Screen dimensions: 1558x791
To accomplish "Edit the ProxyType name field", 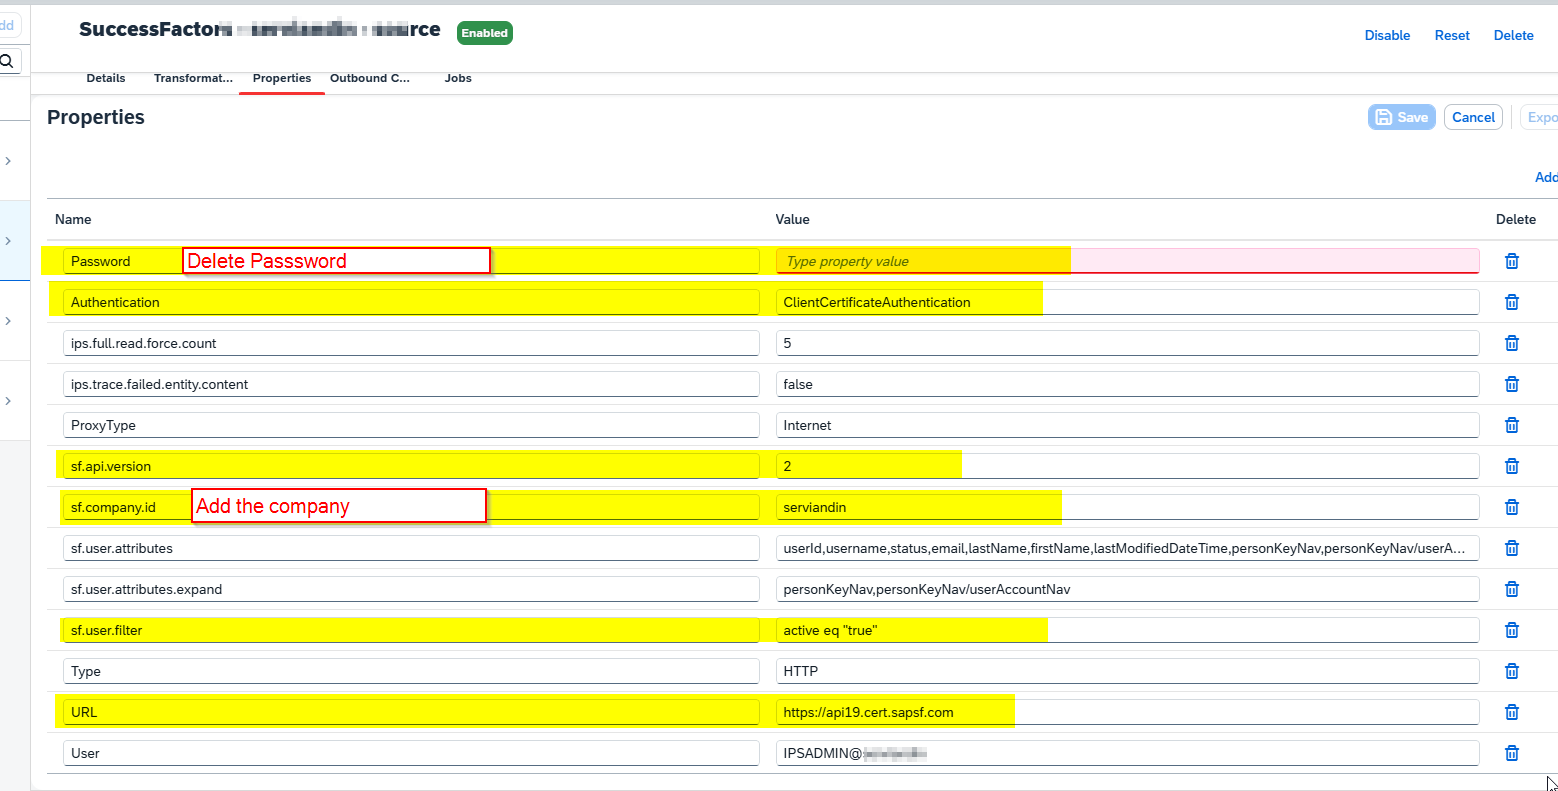I will tap(411, 425).
